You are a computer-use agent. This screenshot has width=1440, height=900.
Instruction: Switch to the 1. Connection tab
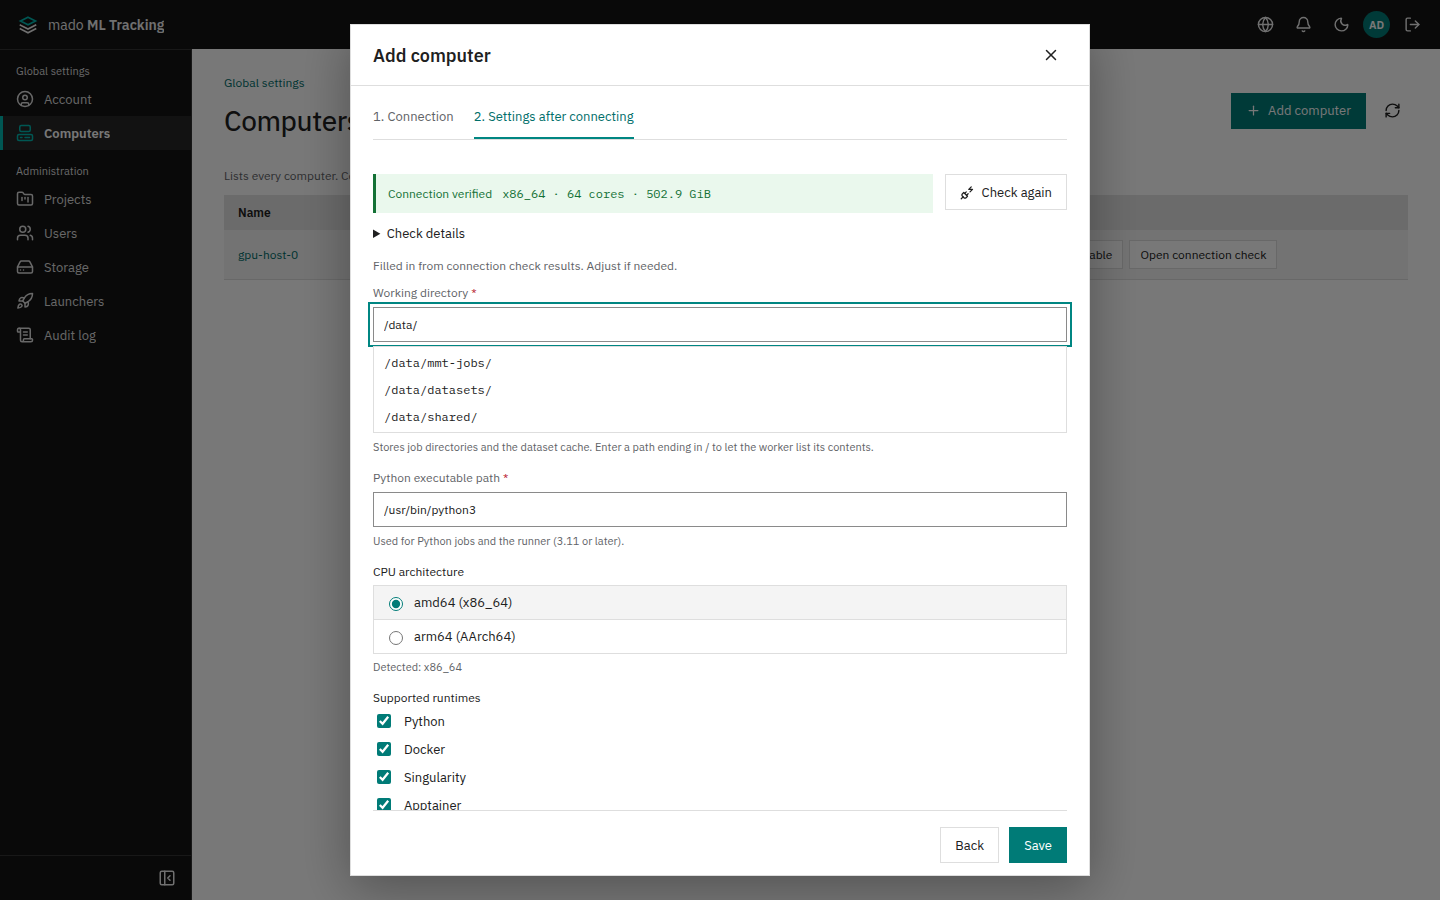click(x=413, y=117)
